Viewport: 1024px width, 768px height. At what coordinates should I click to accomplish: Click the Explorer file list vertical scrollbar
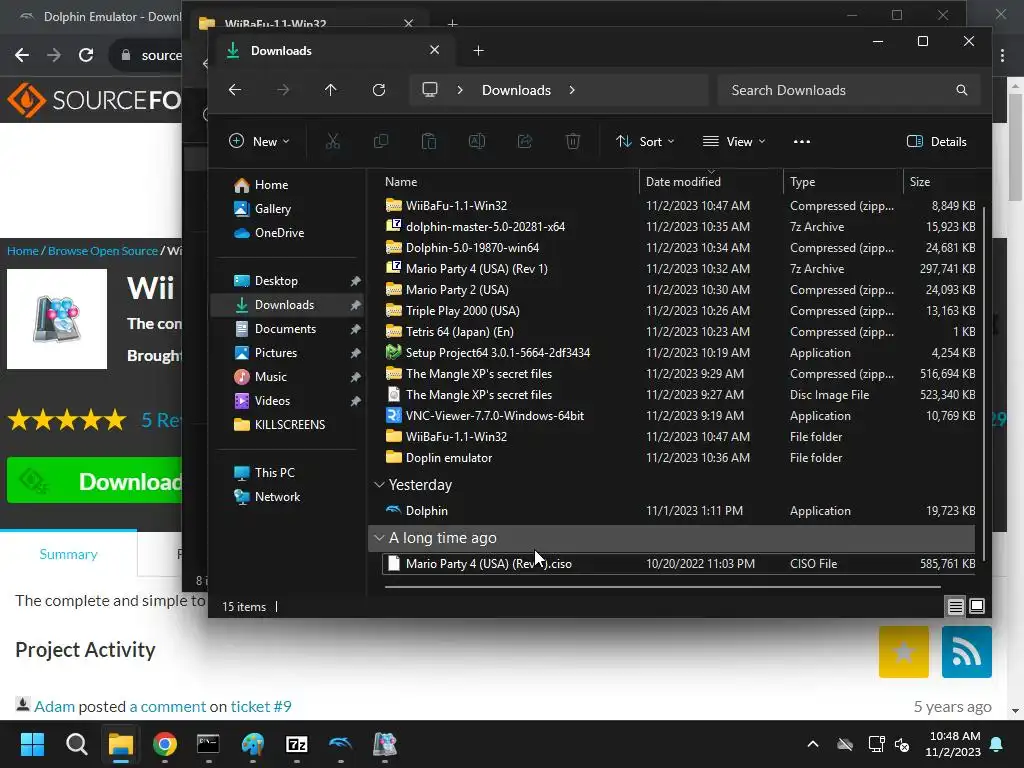point(984,382)
